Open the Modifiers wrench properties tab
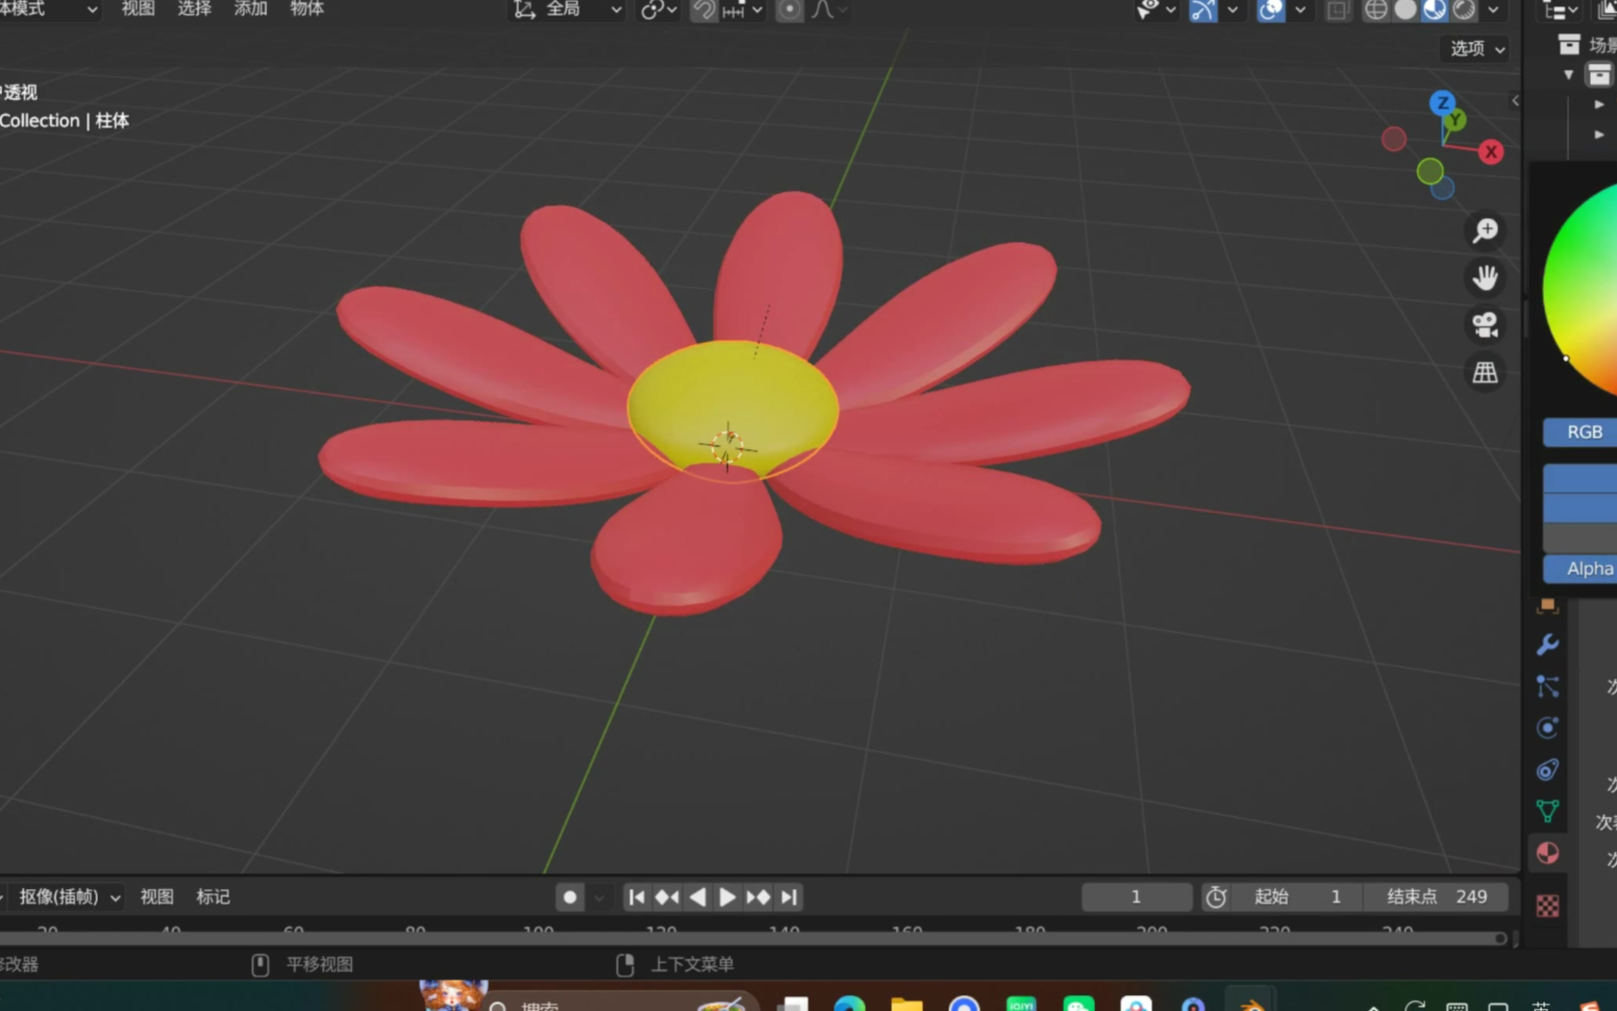The image size is (1617, 1011). [1547, 645]
